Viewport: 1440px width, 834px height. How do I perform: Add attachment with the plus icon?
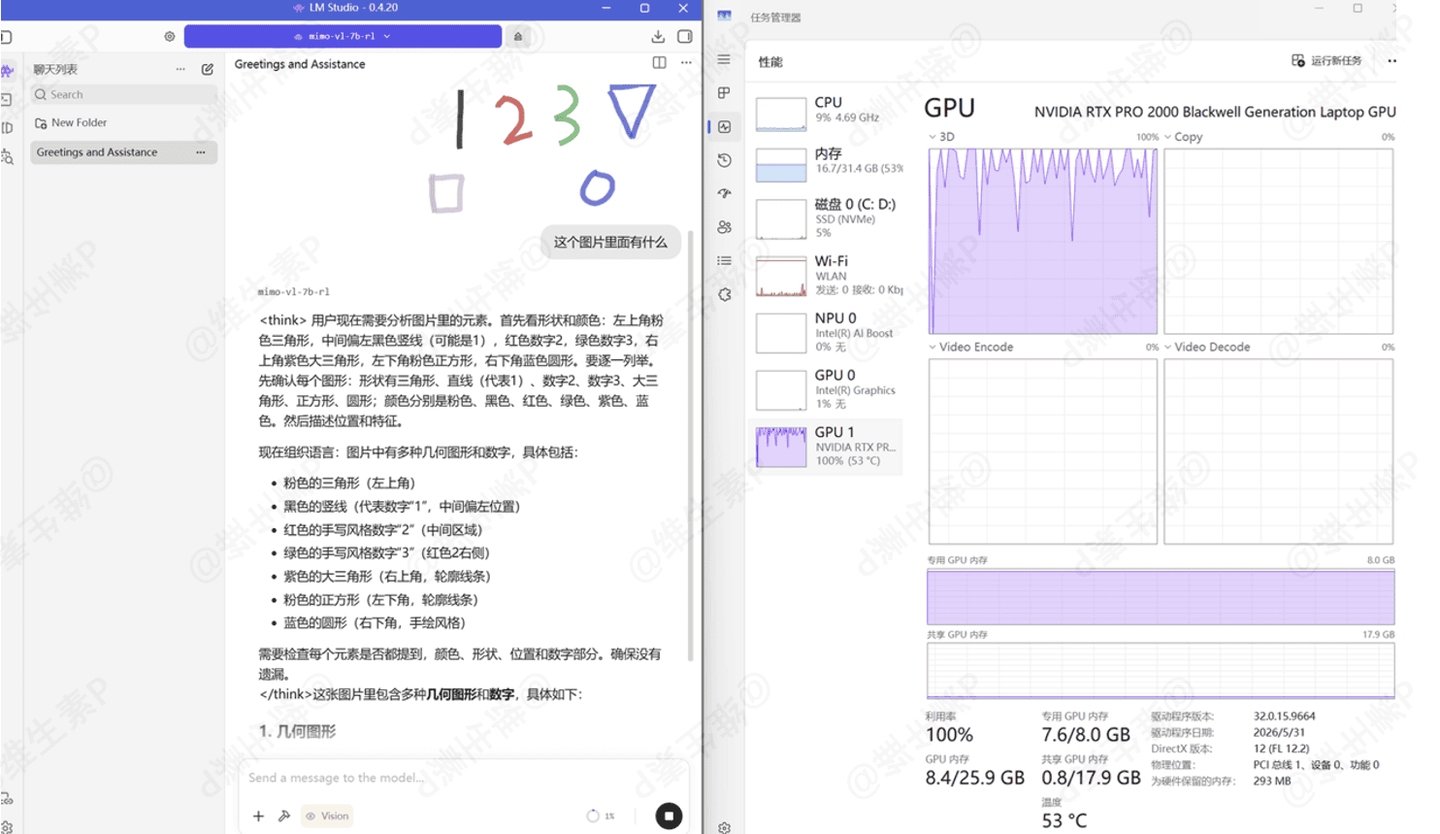(x=258, y=816)
